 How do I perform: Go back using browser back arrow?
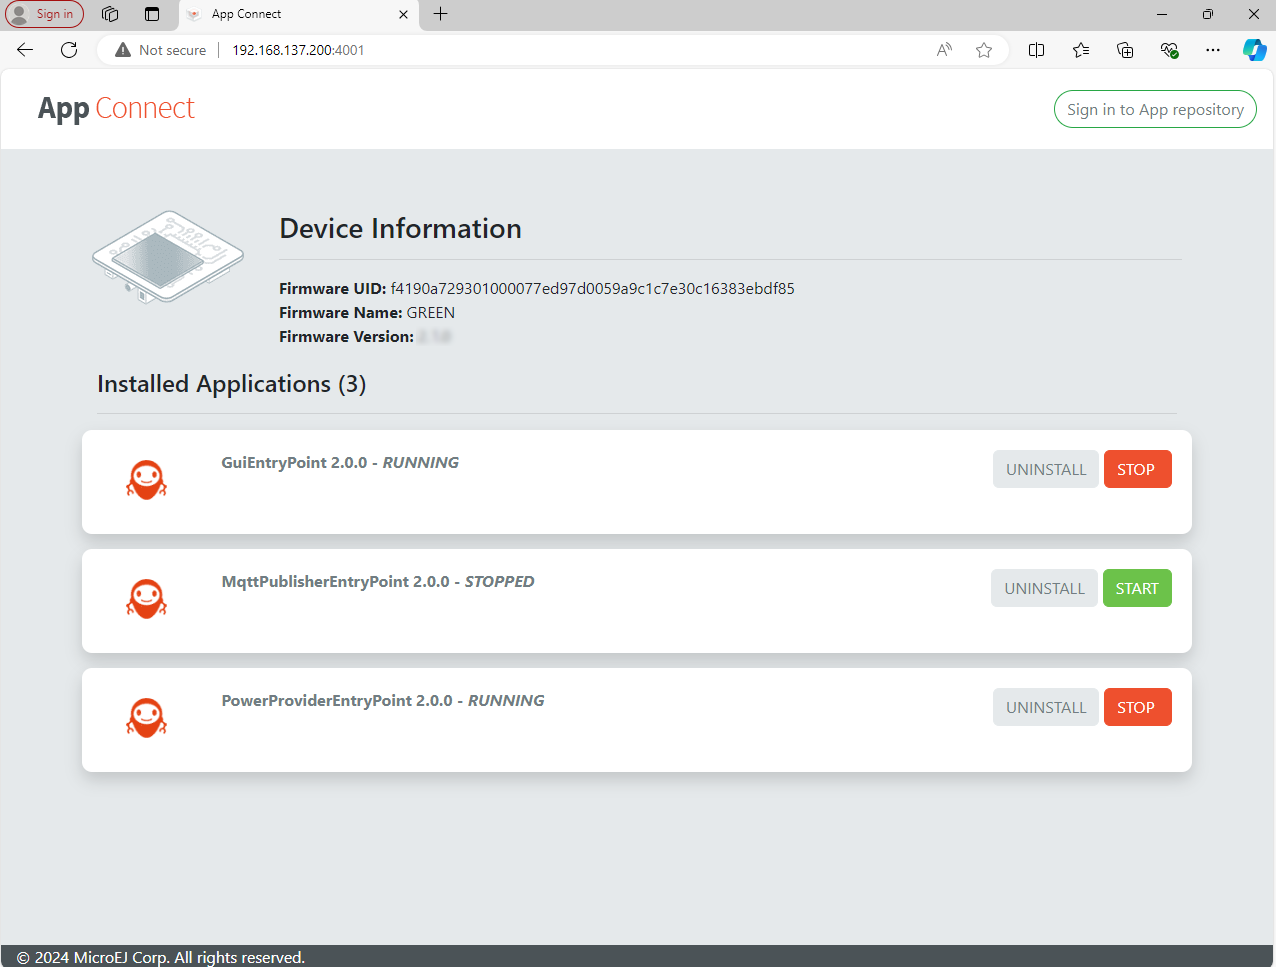[25, 50]
